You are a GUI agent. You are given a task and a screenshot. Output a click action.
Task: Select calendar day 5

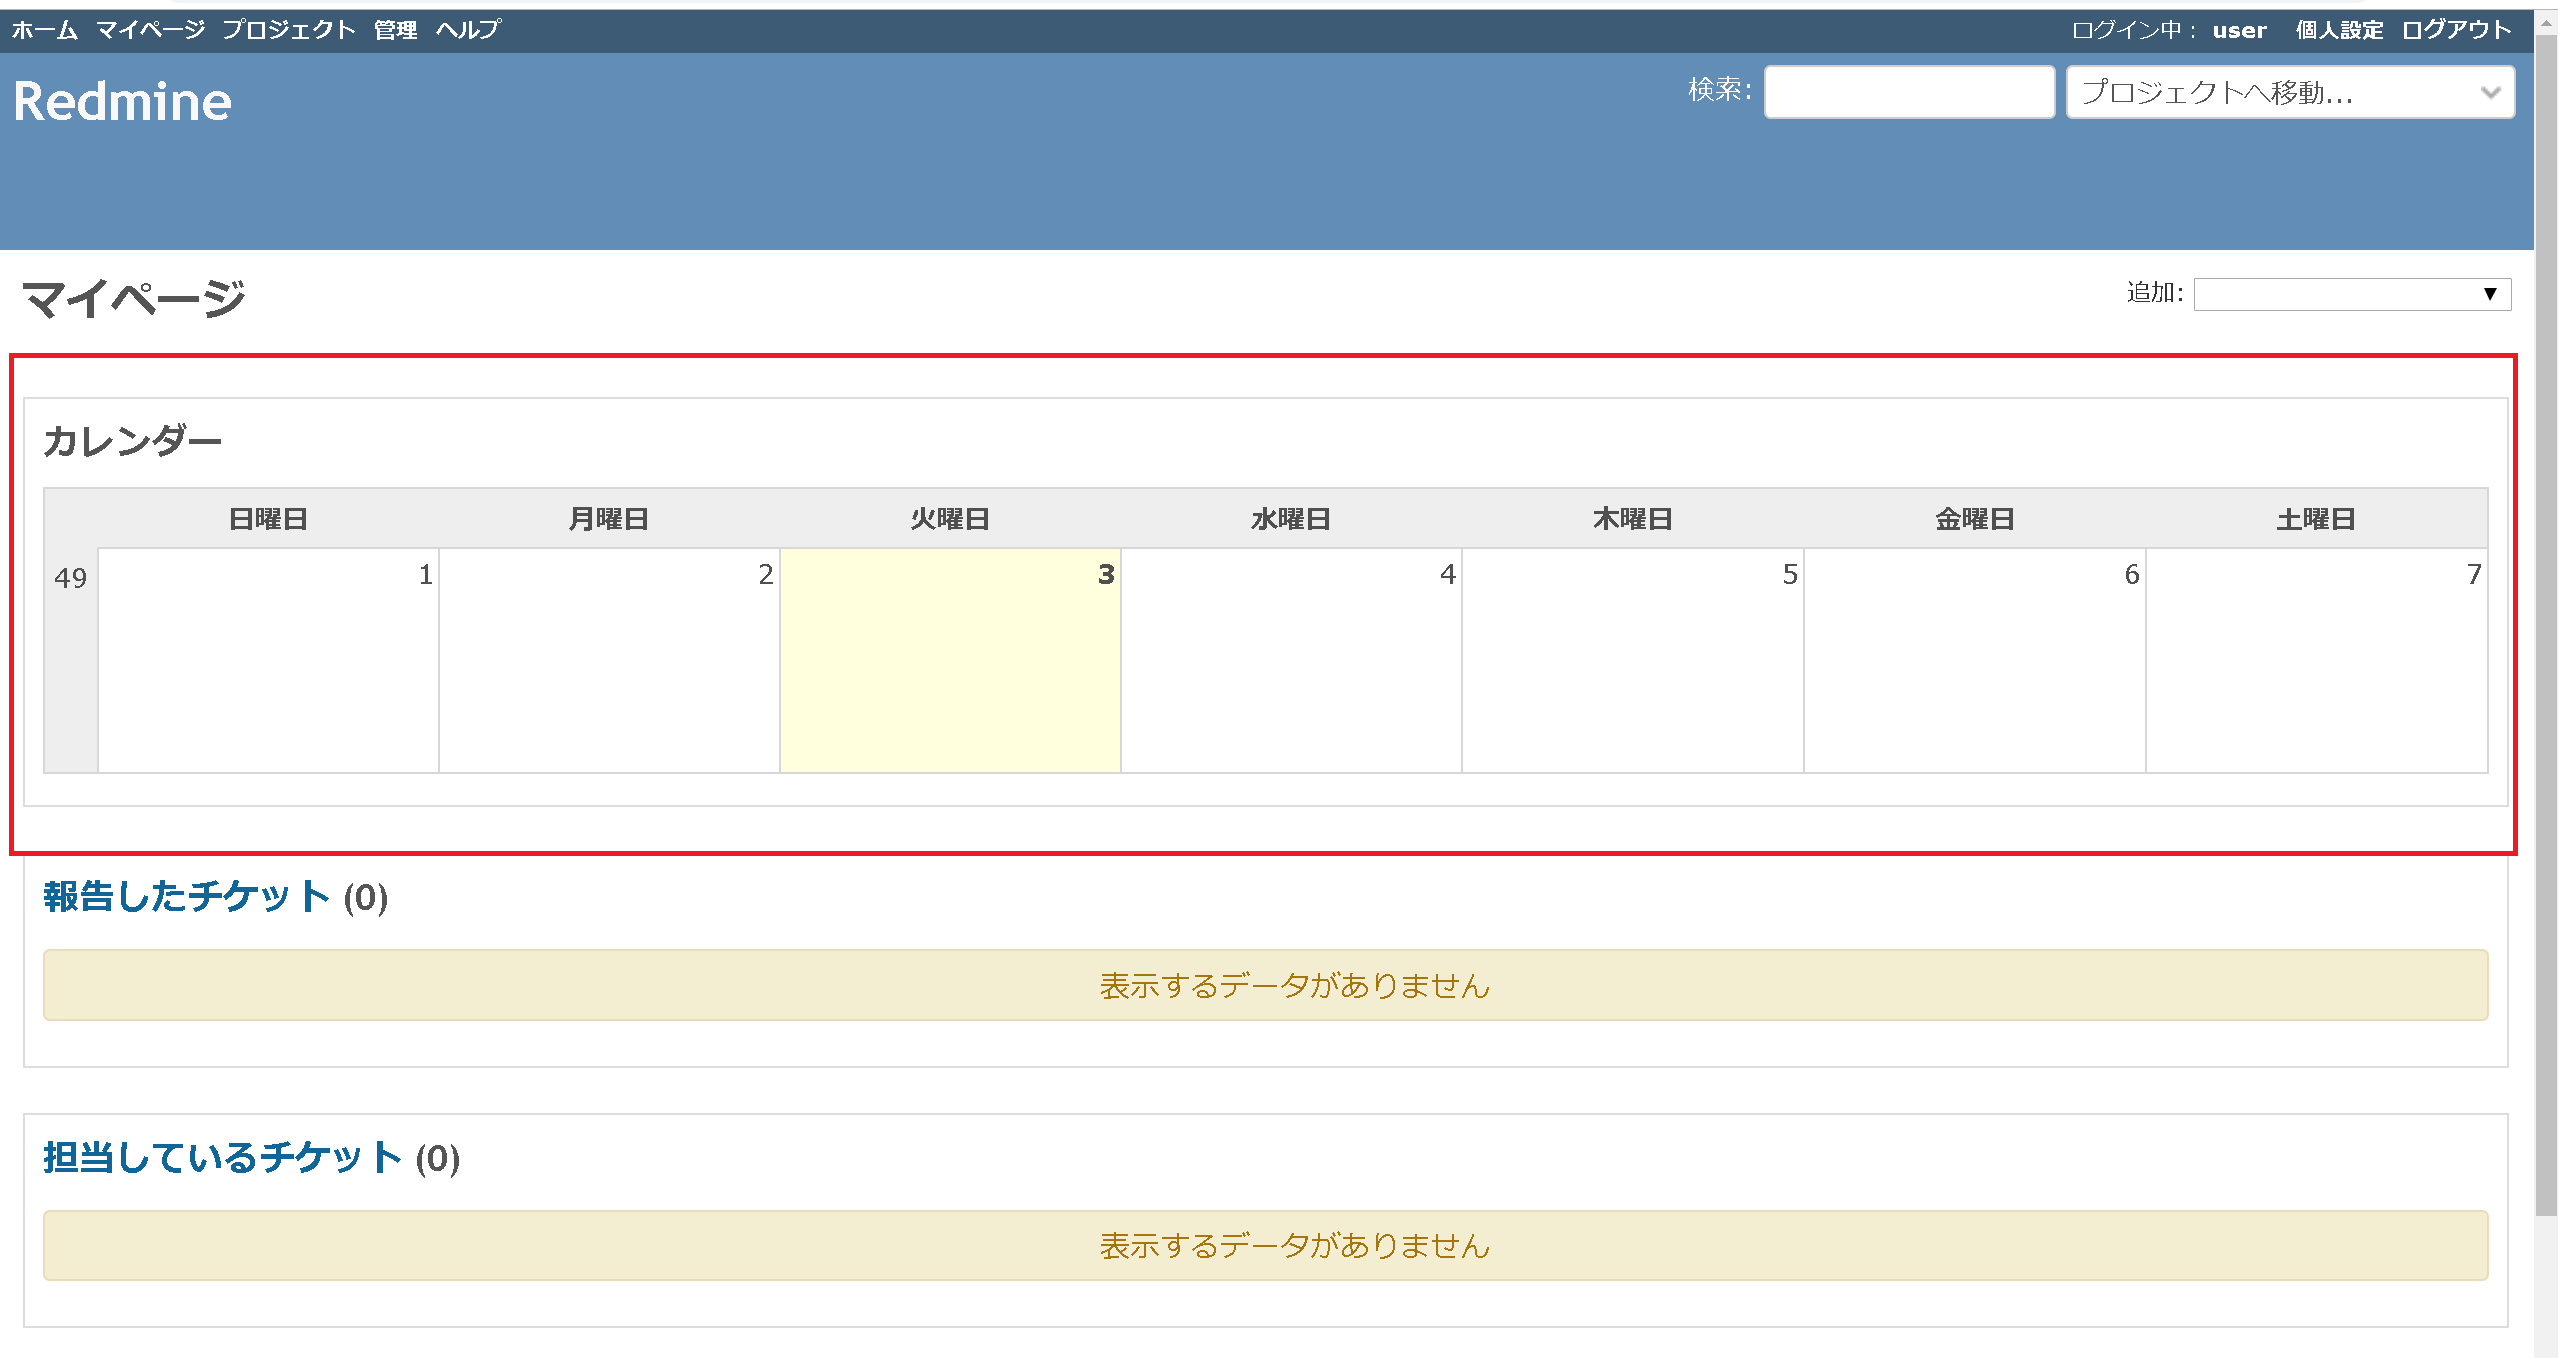pos(1633,660)
